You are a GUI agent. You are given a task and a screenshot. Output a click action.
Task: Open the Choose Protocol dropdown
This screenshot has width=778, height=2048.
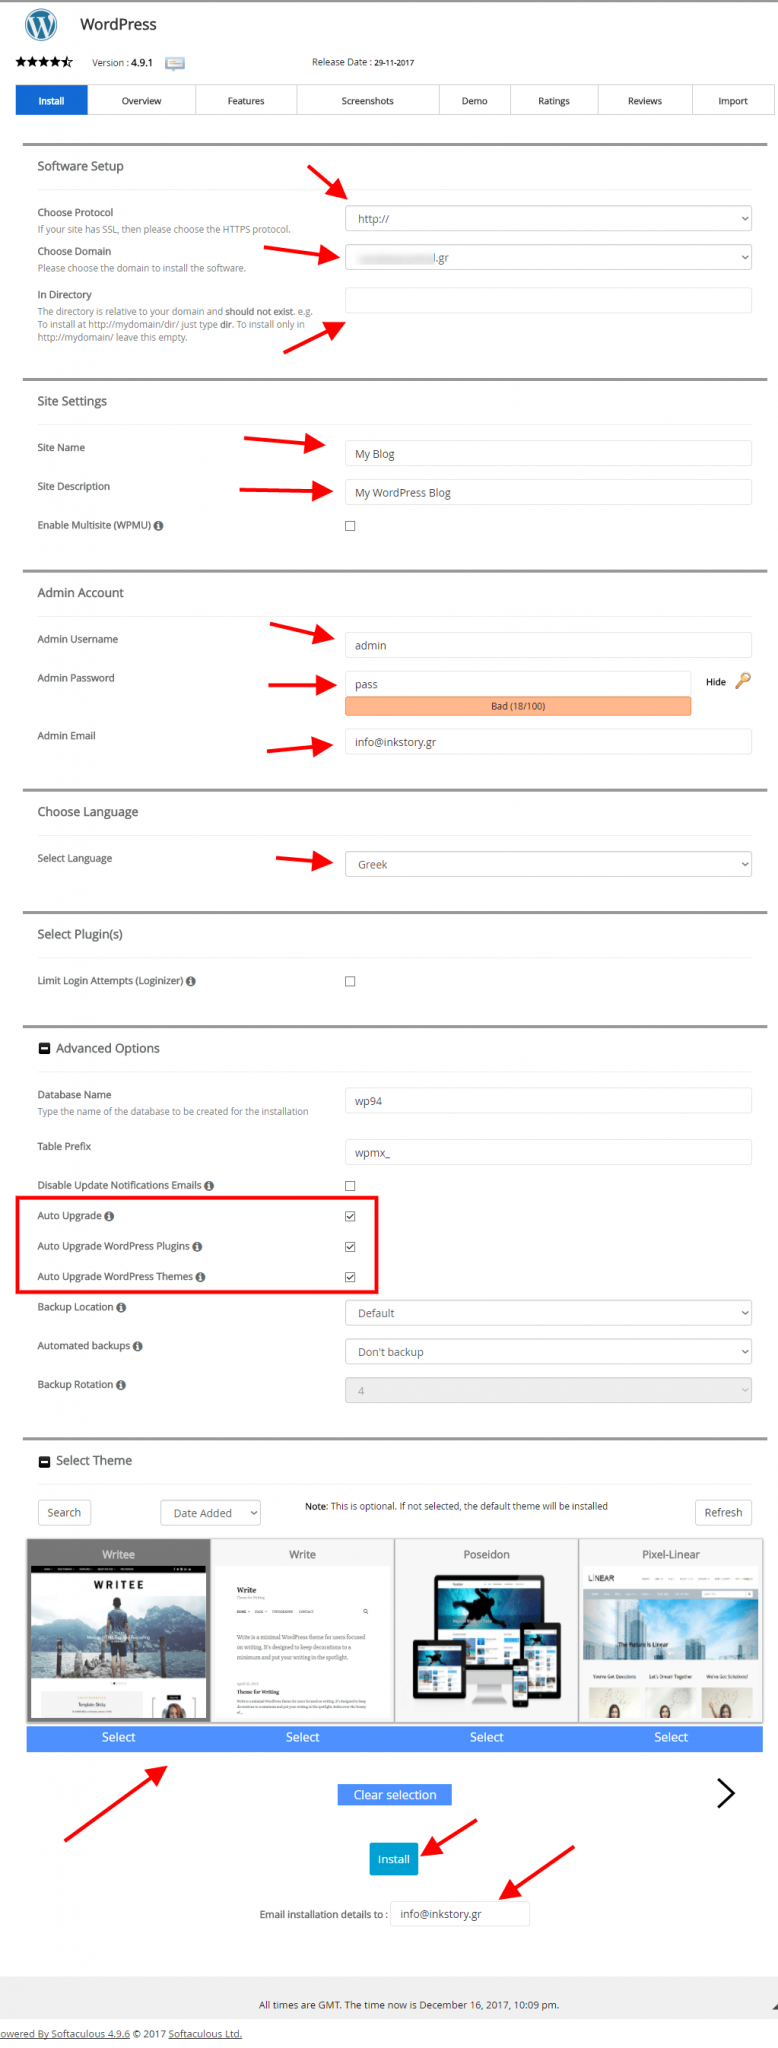click(x=548, y=219)
